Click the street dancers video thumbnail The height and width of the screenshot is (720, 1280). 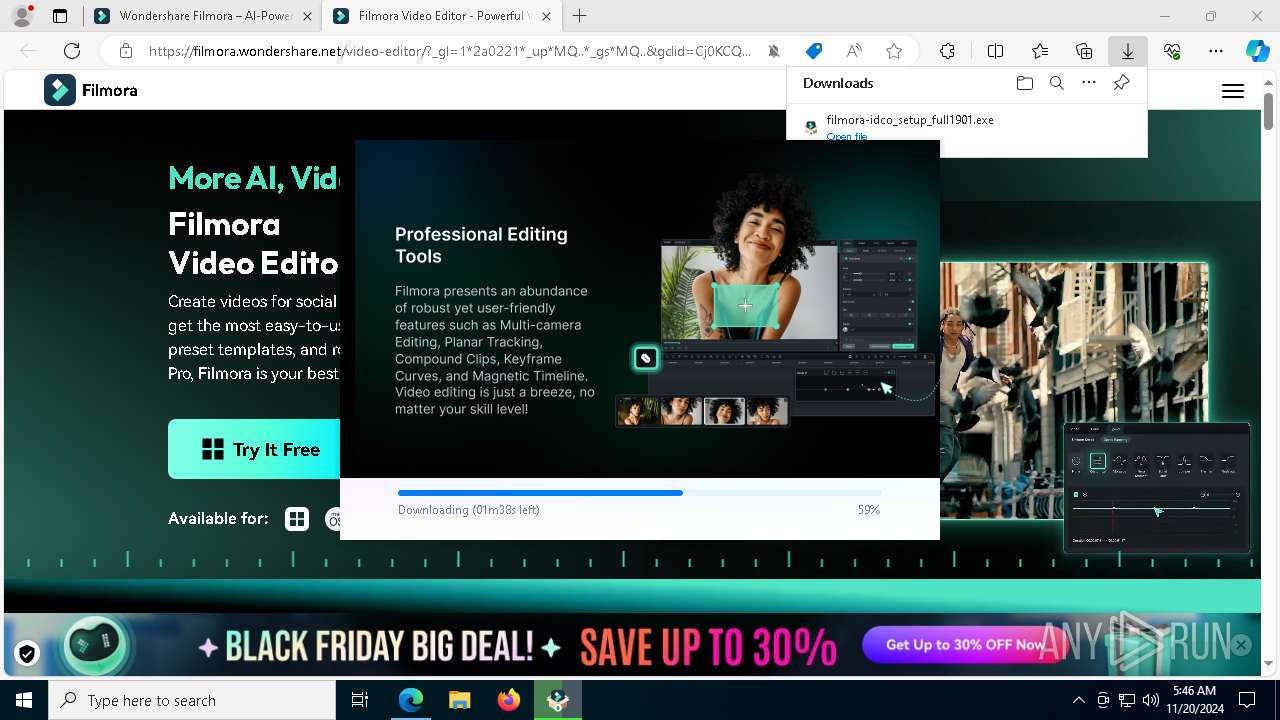(x=1074, y=390)
